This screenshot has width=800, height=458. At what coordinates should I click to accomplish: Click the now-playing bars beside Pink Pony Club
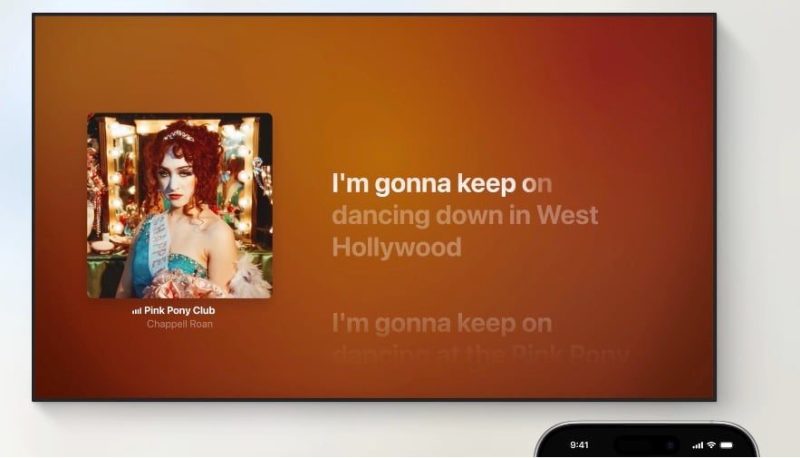click(x=136, y=311)
